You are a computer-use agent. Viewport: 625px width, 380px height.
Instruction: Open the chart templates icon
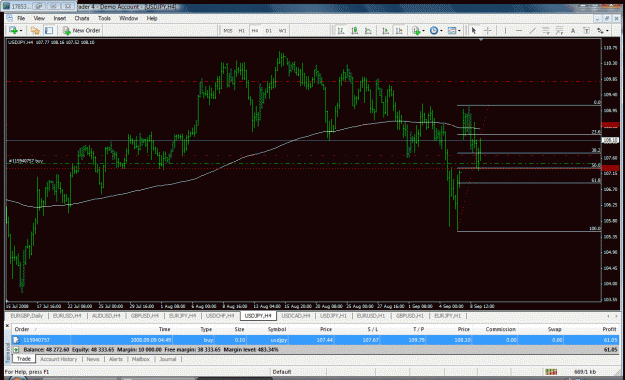tap(452, 31)
